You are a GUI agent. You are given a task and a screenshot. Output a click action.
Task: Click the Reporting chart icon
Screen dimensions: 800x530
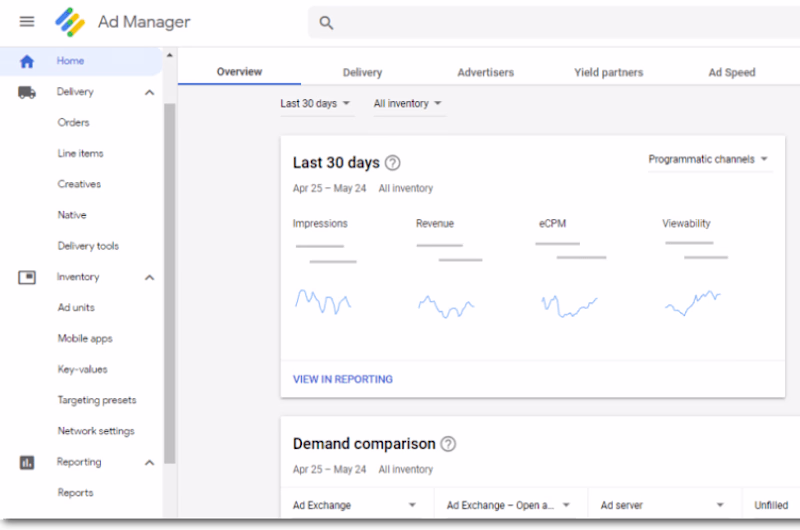(27, 463)
